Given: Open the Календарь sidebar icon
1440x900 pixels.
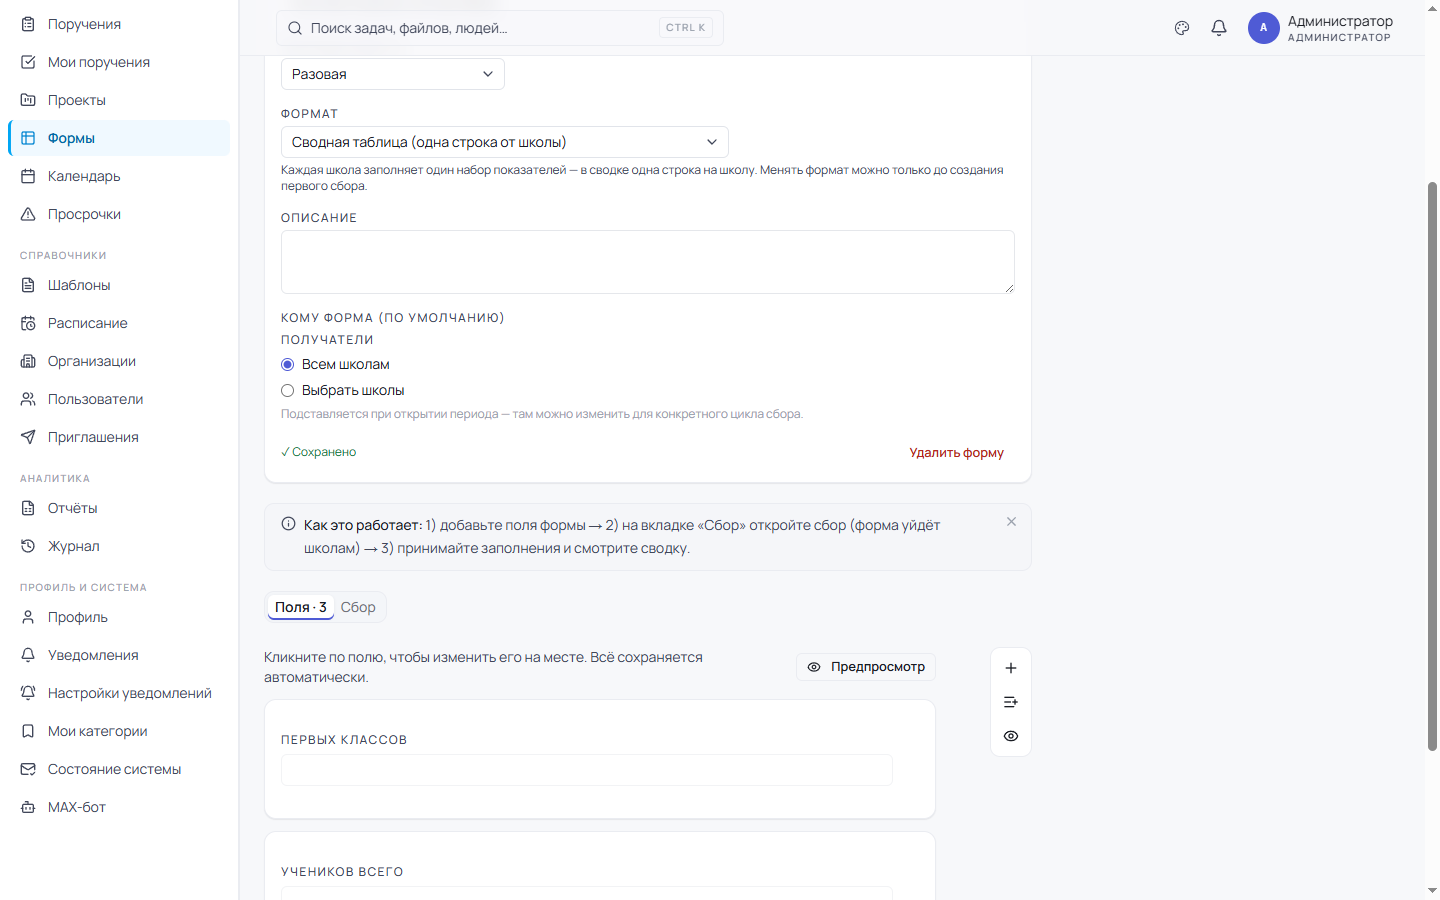Looking at the screenshot, I should click(x=28, y=176).
